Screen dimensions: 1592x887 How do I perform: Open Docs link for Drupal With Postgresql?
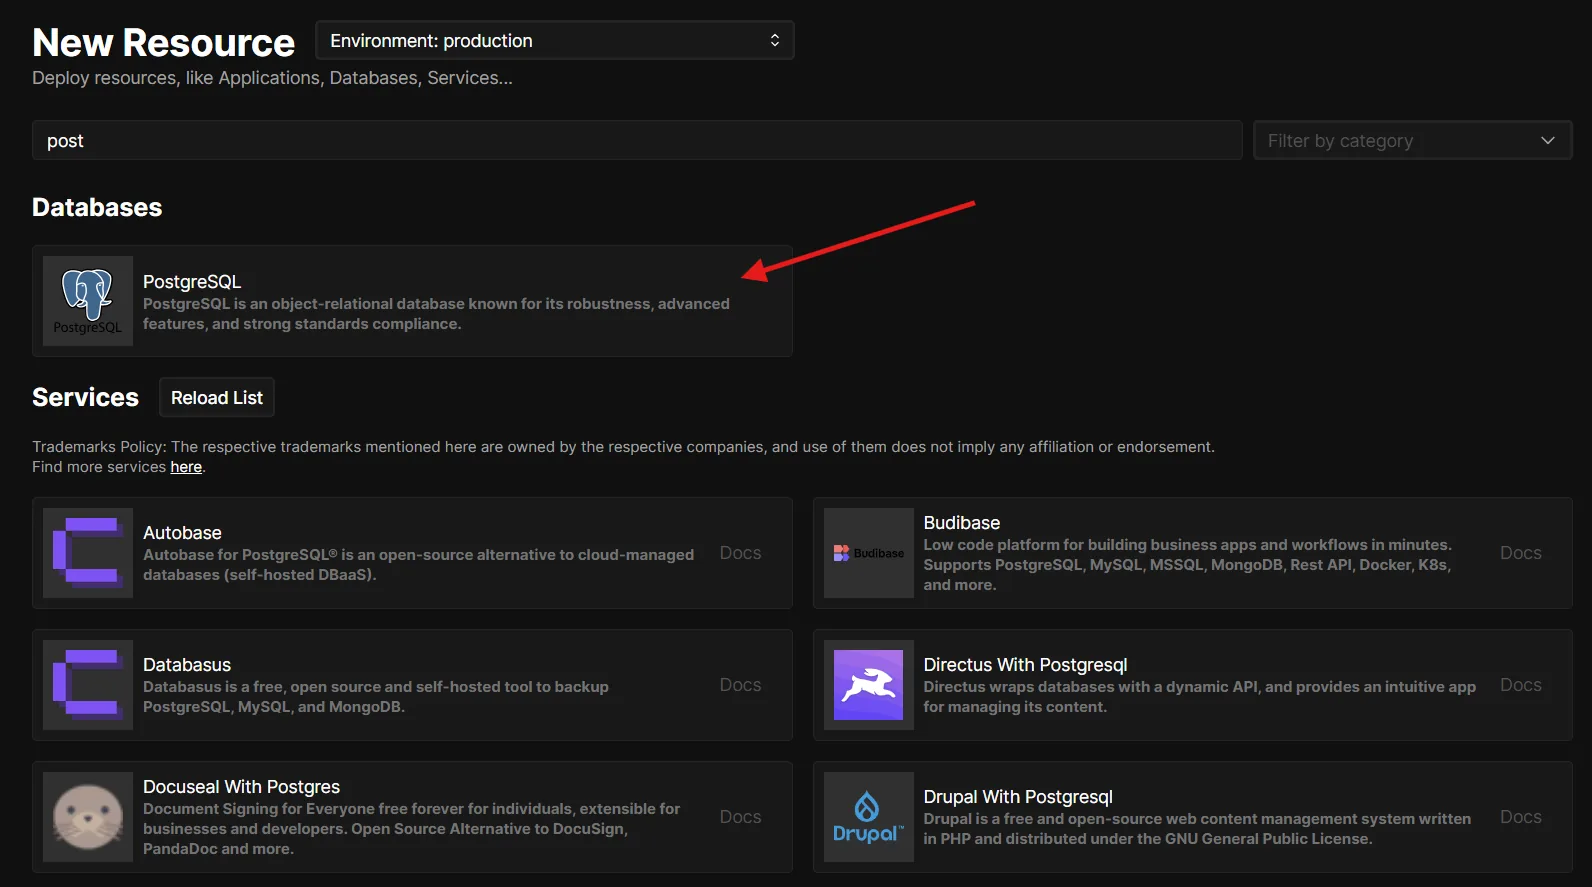coord(1520,817)
